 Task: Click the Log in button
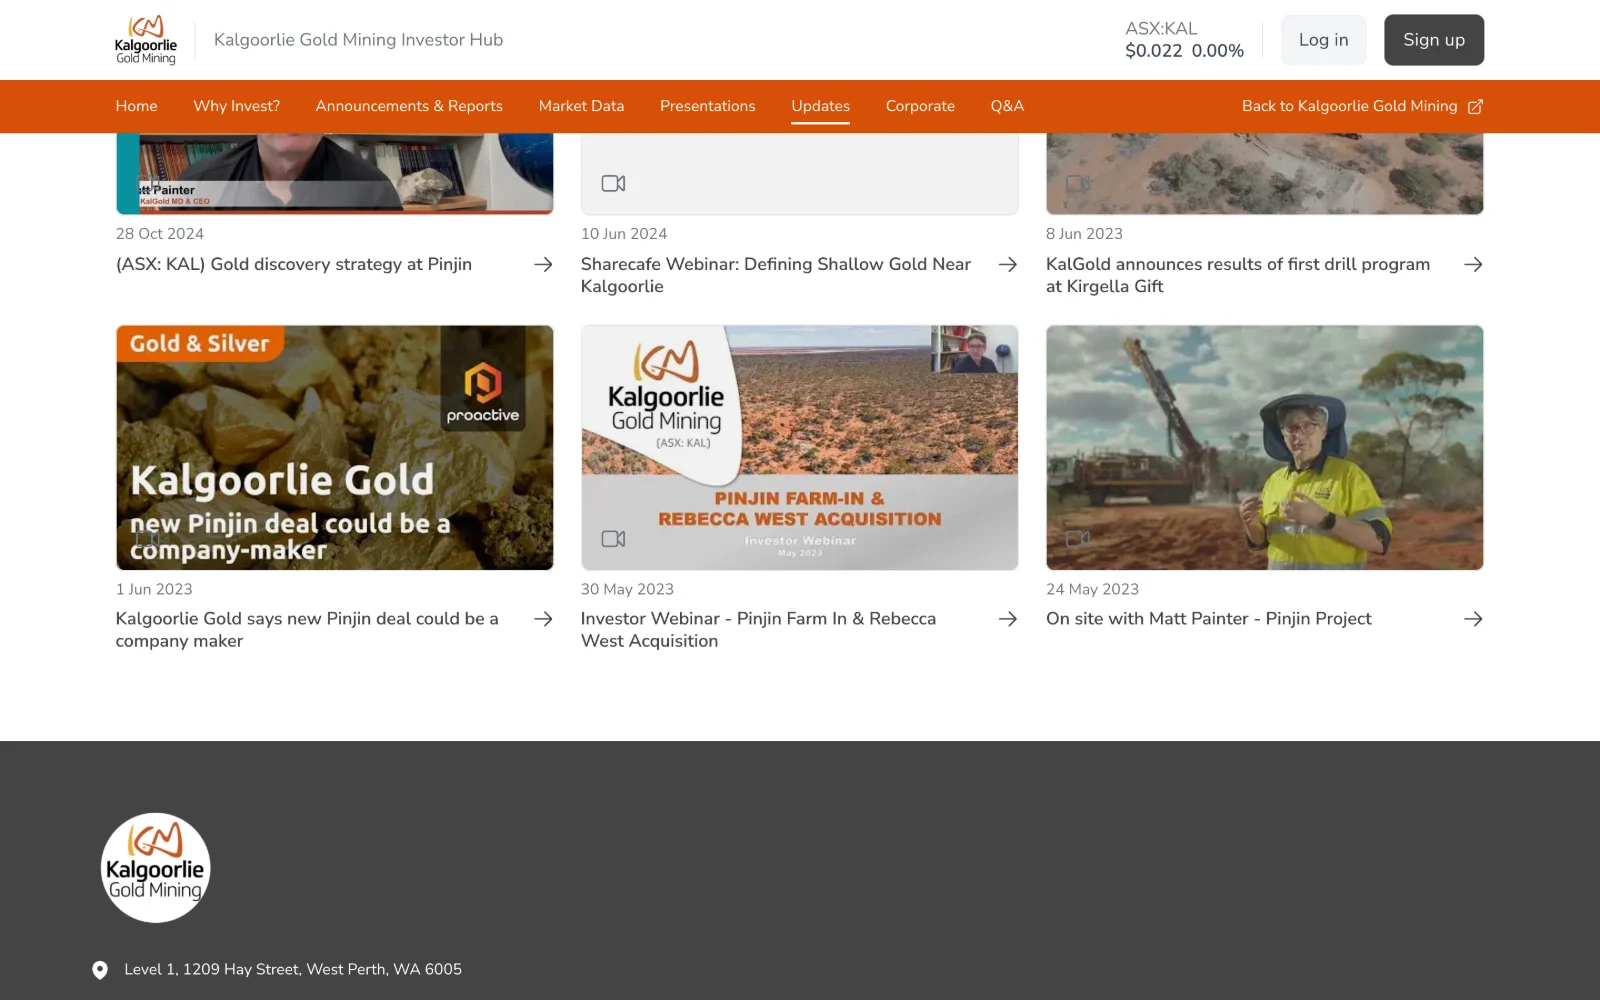(x=1324, y=40)
